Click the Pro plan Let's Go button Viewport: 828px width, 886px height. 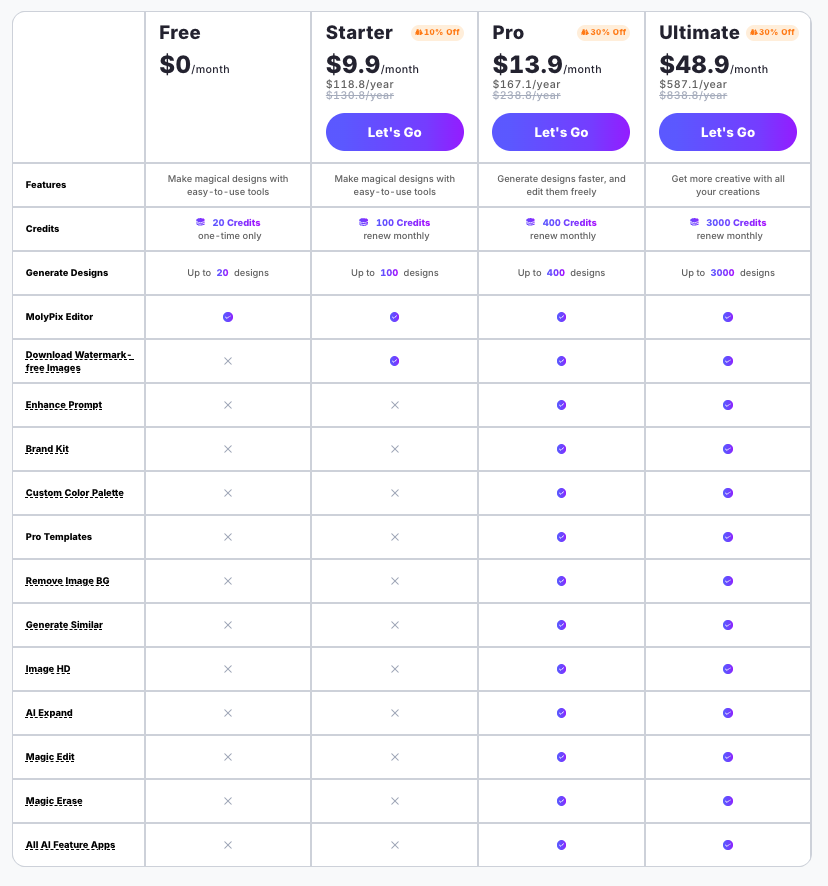561,132
